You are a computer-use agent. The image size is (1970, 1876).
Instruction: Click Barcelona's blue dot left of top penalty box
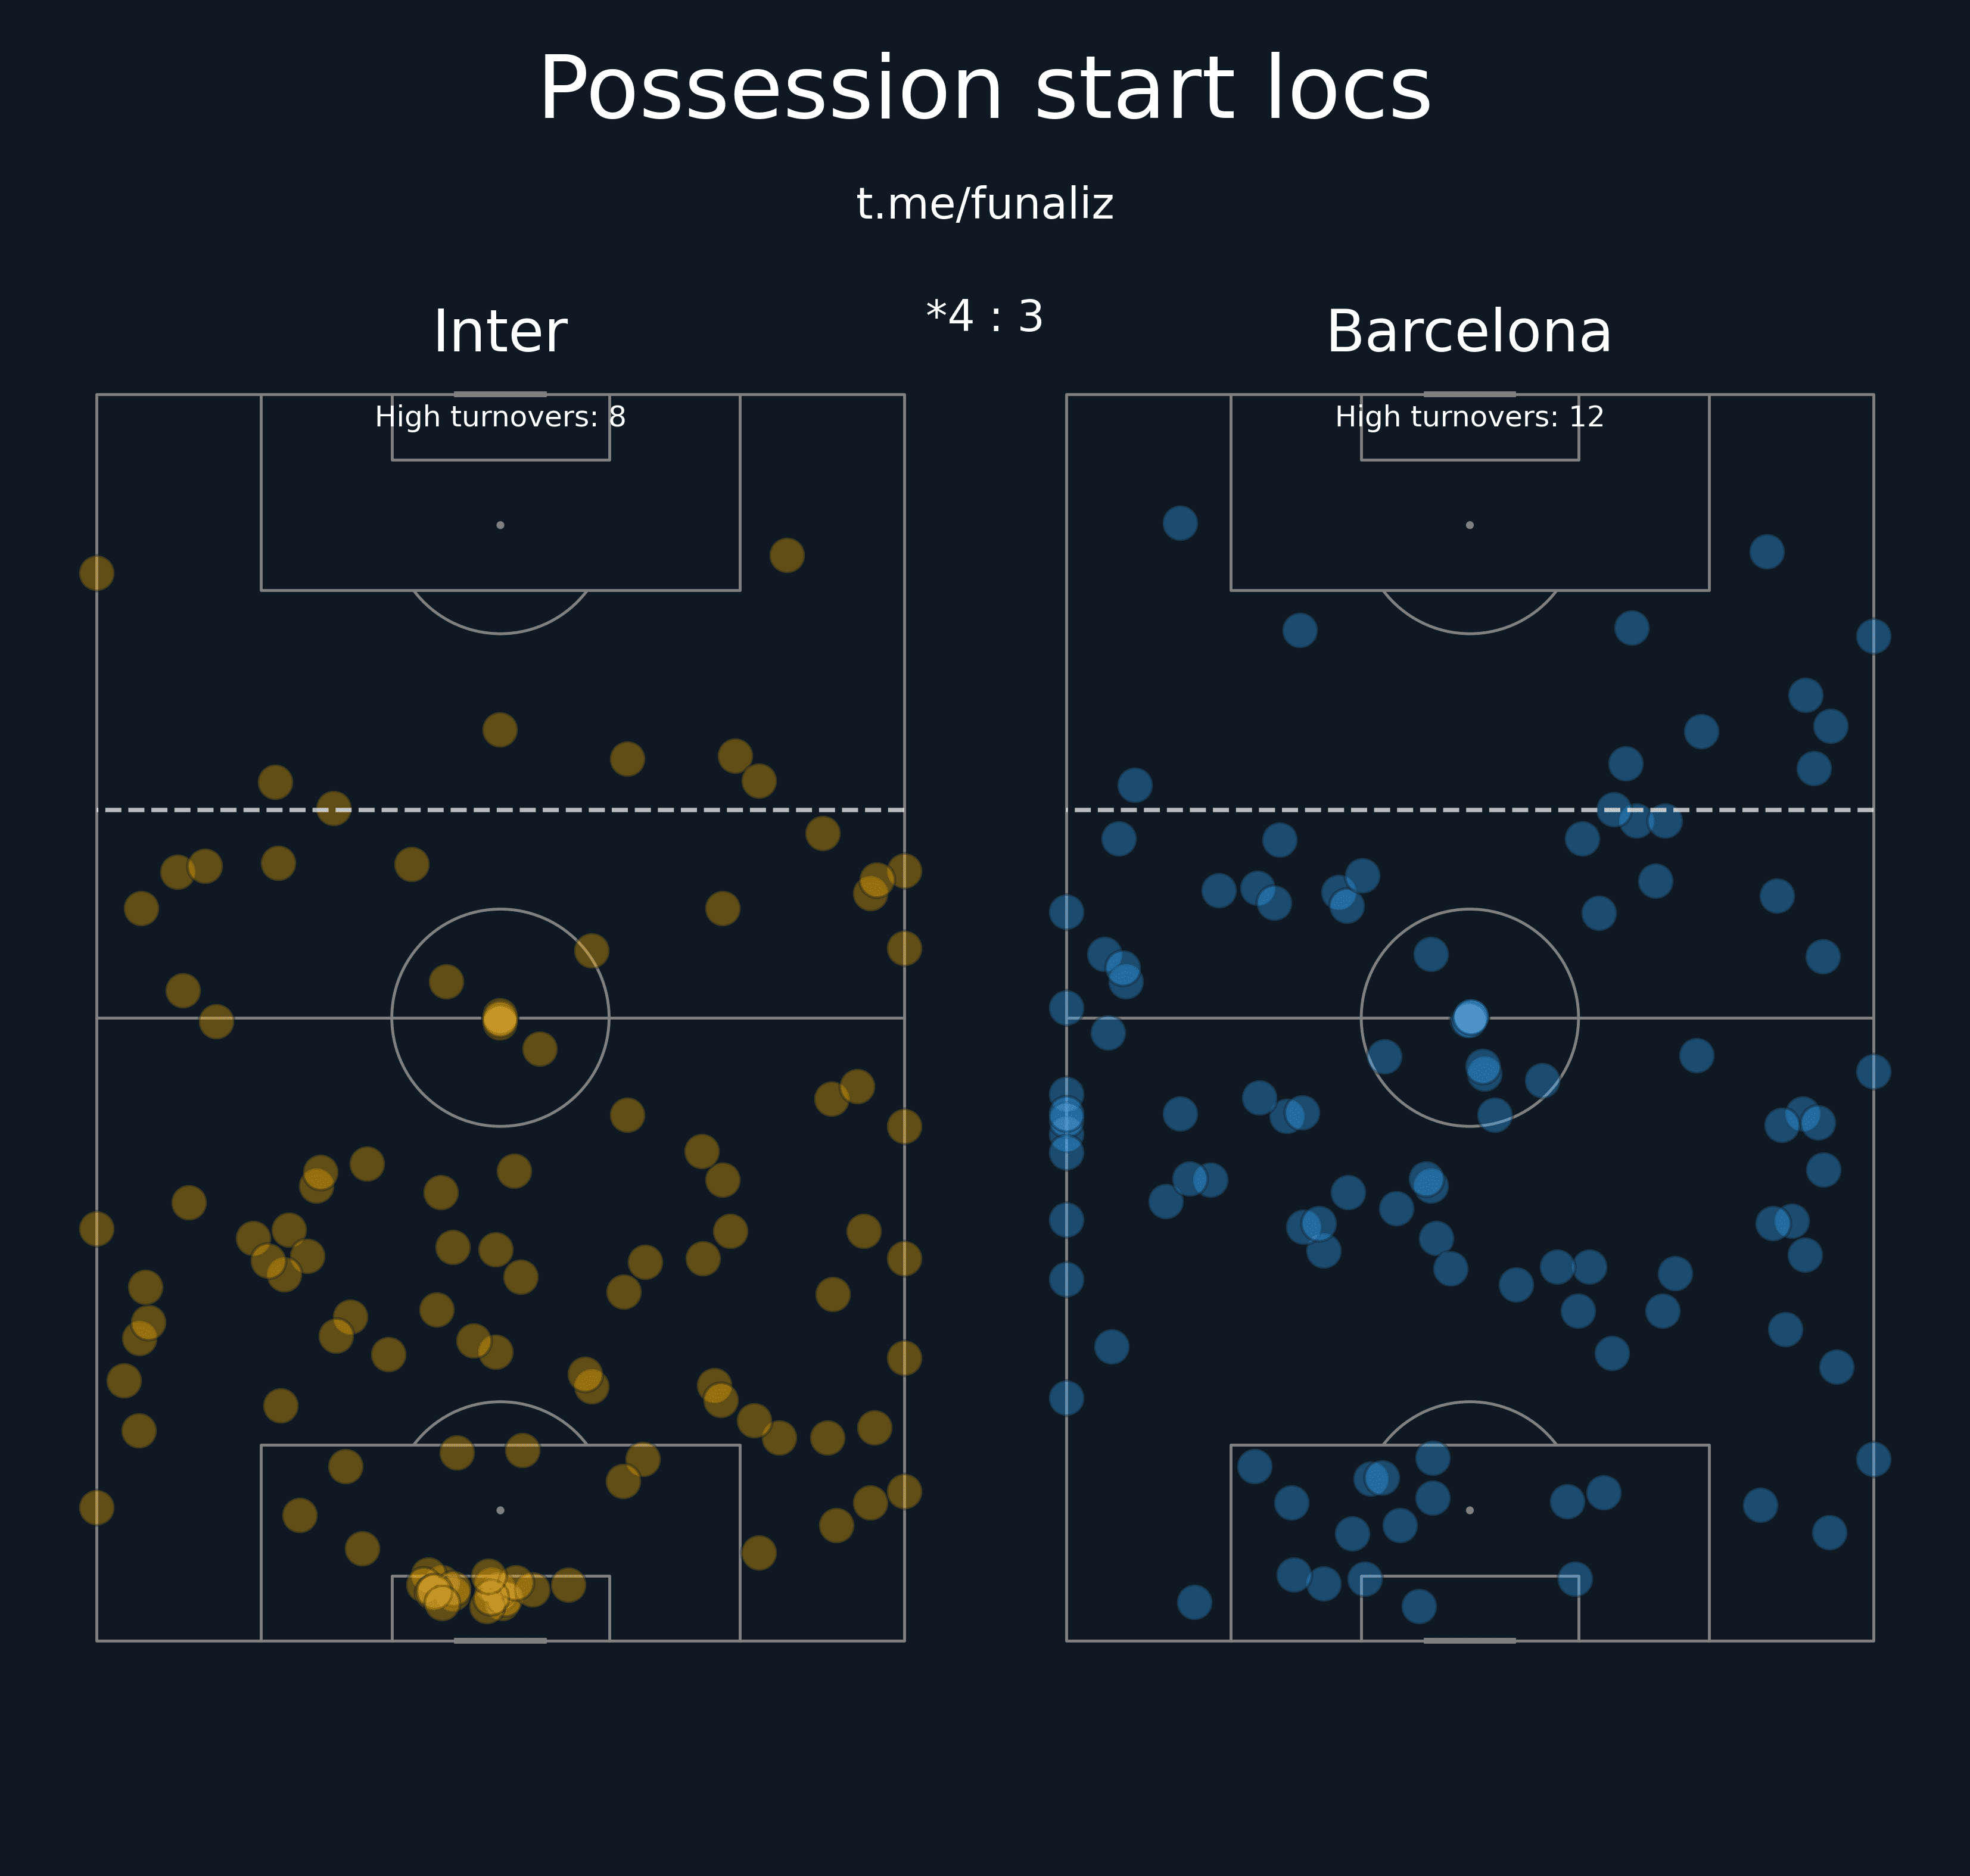tap(1180, 523)
